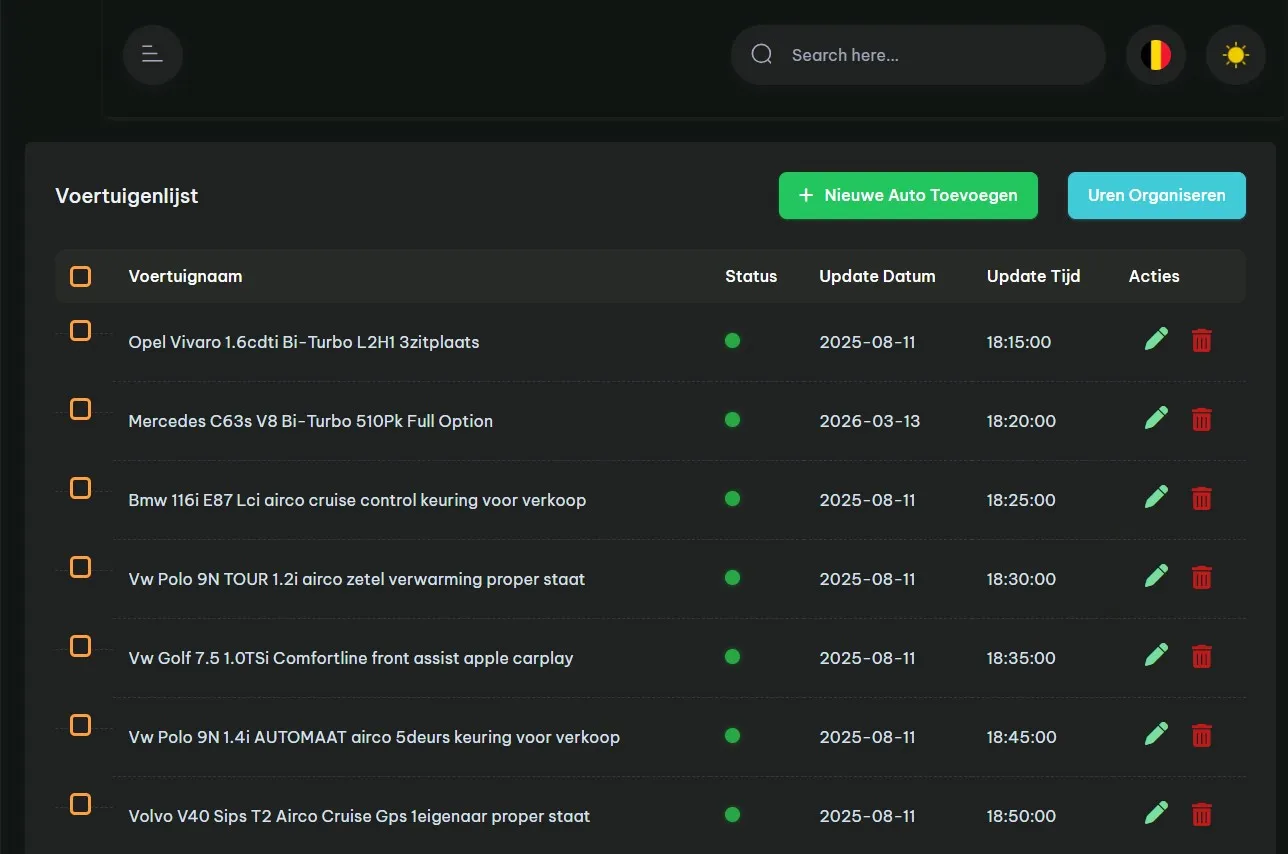This screenshot has height=854, width=1288.
Task: Edit the Opel Vivaro entry with pencil icon
Action: tap(1156, 340)
